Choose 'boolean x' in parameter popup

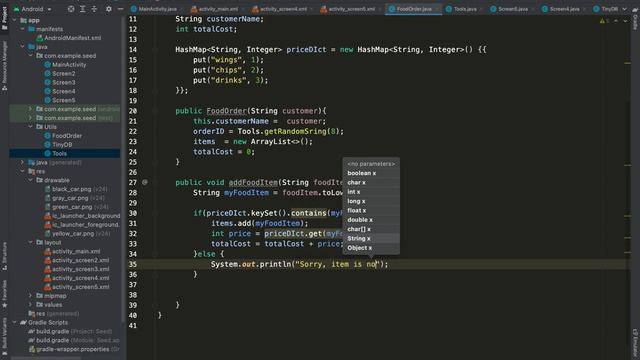[371, 173]
